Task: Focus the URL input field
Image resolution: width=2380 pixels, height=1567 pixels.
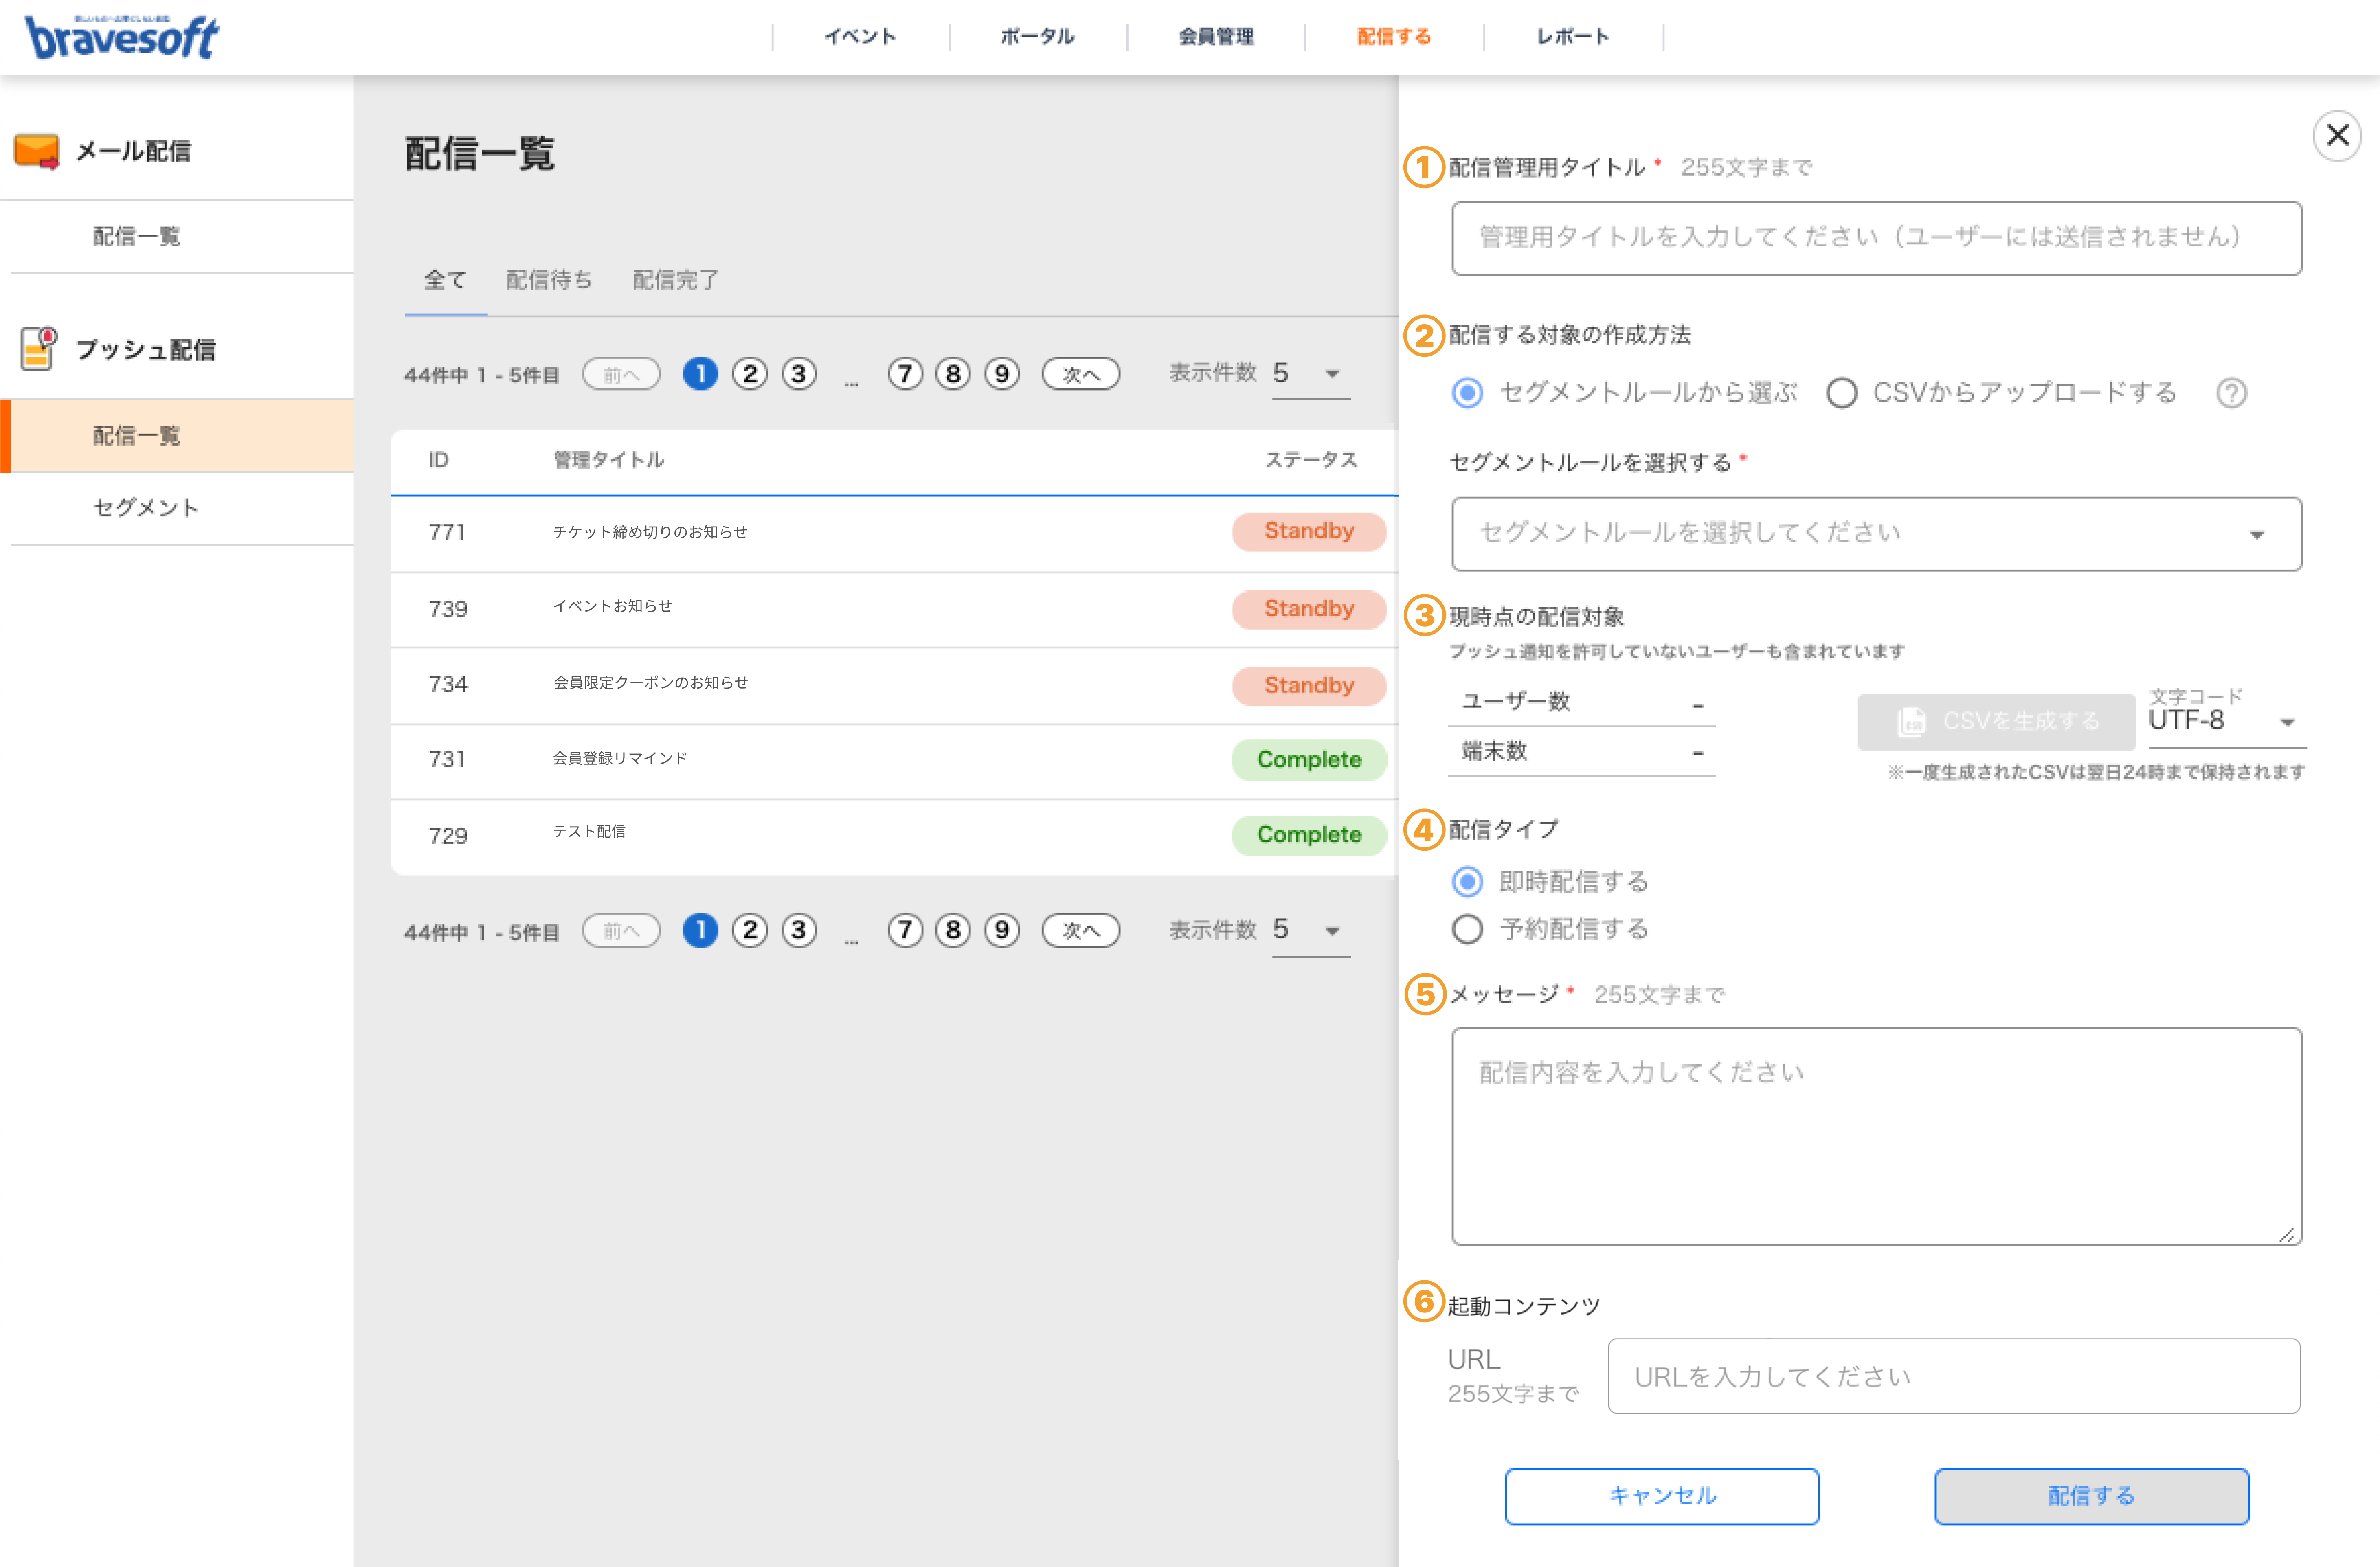Action: tap(1954, 1376)
